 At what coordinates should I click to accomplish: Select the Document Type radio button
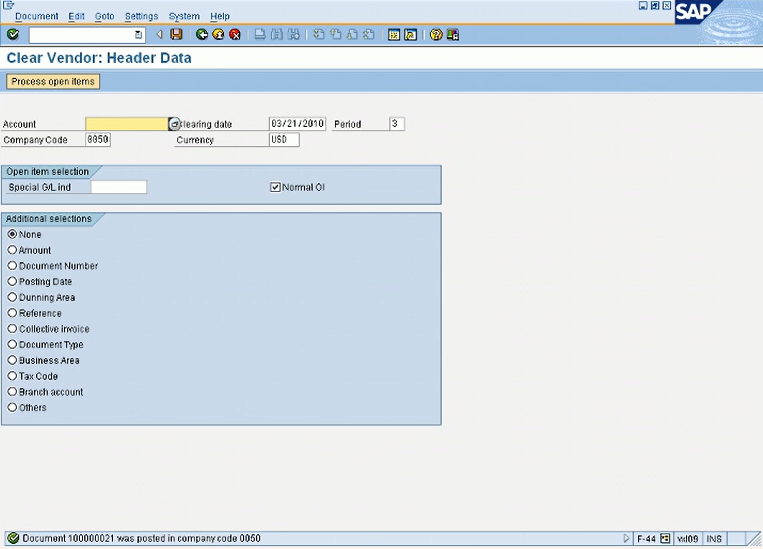(12, 344)
